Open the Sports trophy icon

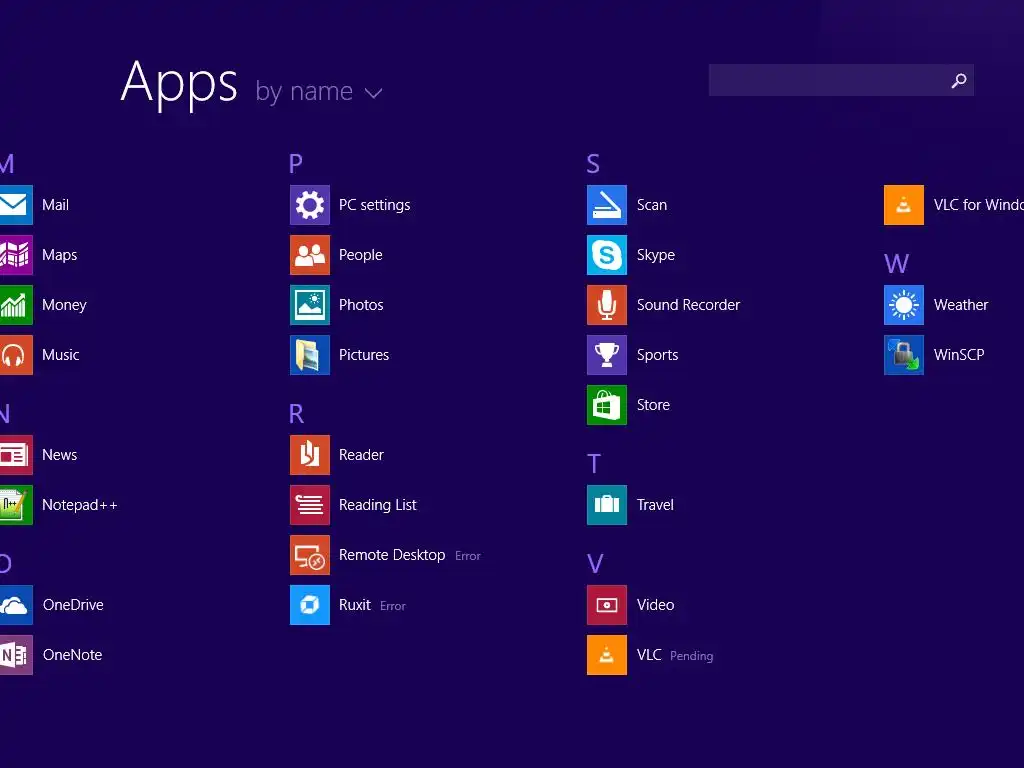coord(607,355)
